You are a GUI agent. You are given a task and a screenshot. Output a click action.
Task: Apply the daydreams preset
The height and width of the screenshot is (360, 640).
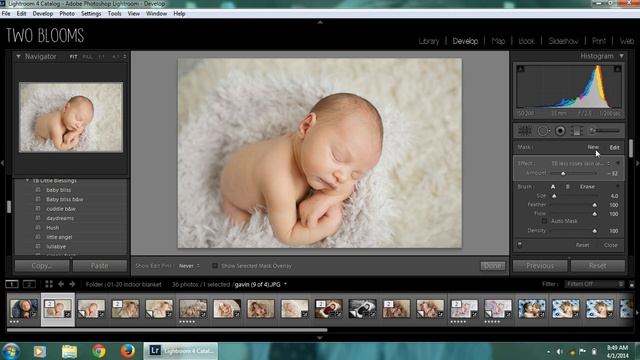60,218
